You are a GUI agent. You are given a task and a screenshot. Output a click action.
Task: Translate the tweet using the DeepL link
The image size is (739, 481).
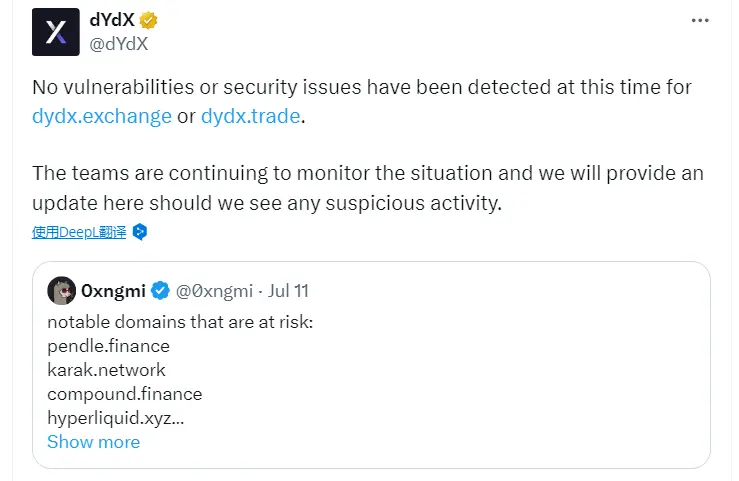79,232
